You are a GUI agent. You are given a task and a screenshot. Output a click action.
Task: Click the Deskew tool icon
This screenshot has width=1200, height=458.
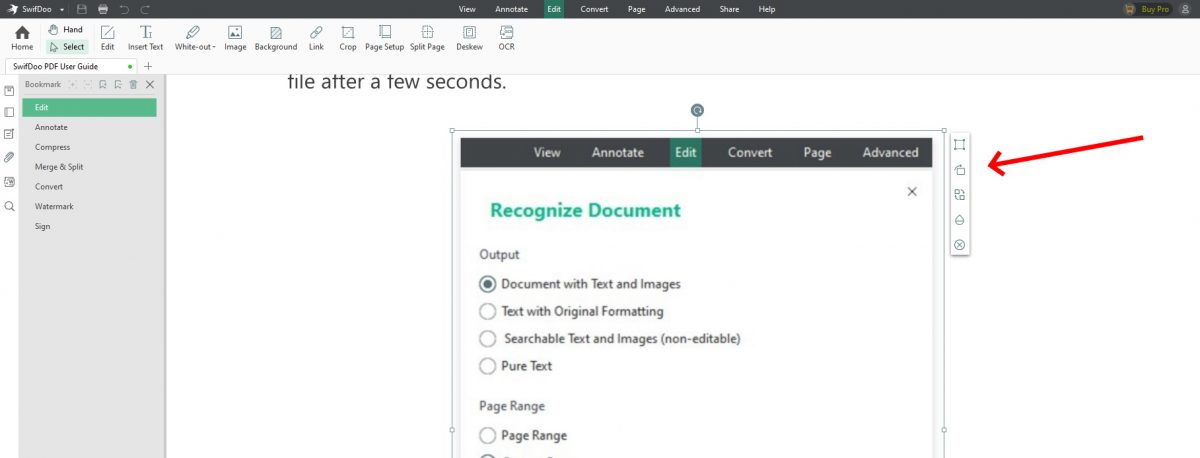(469, 38)
